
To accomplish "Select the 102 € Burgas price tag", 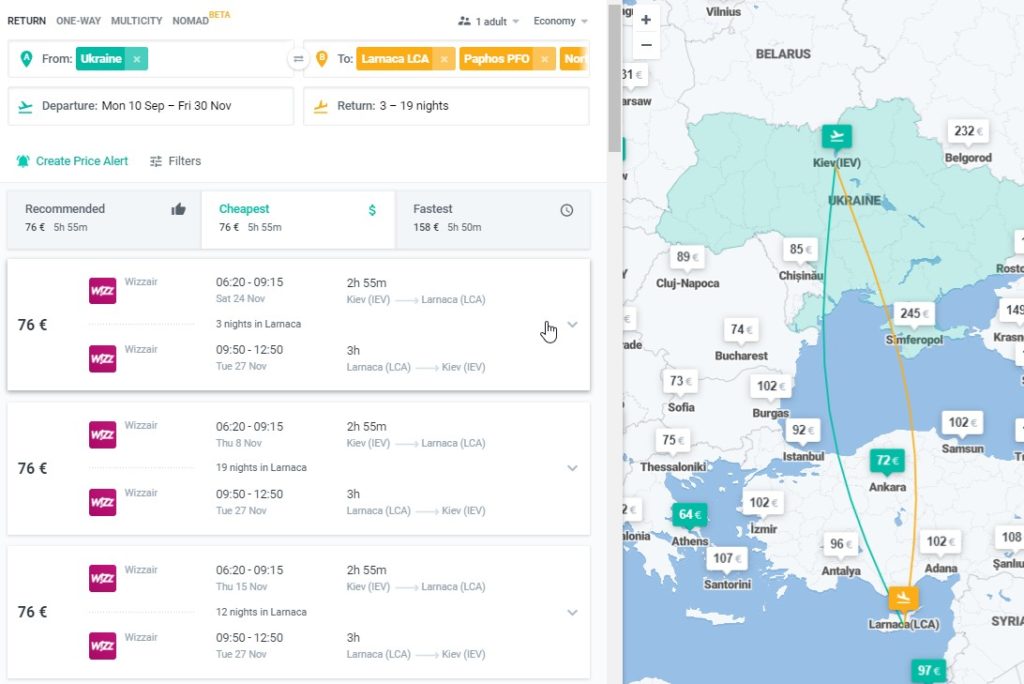I will tap(771, 386).
